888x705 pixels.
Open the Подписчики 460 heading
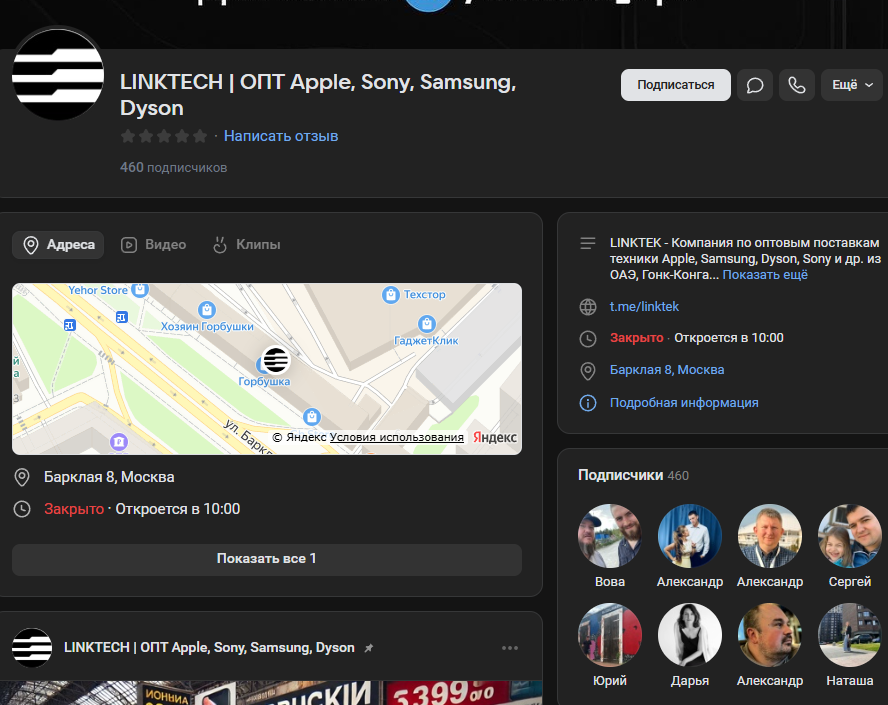pos(633,475)
